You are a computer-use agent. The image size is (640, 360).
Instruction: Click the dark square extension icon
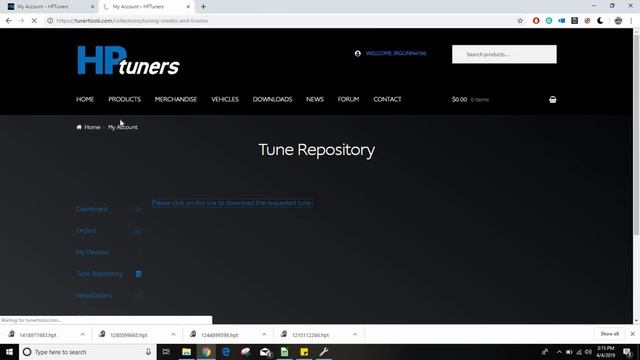click(574, 20)
